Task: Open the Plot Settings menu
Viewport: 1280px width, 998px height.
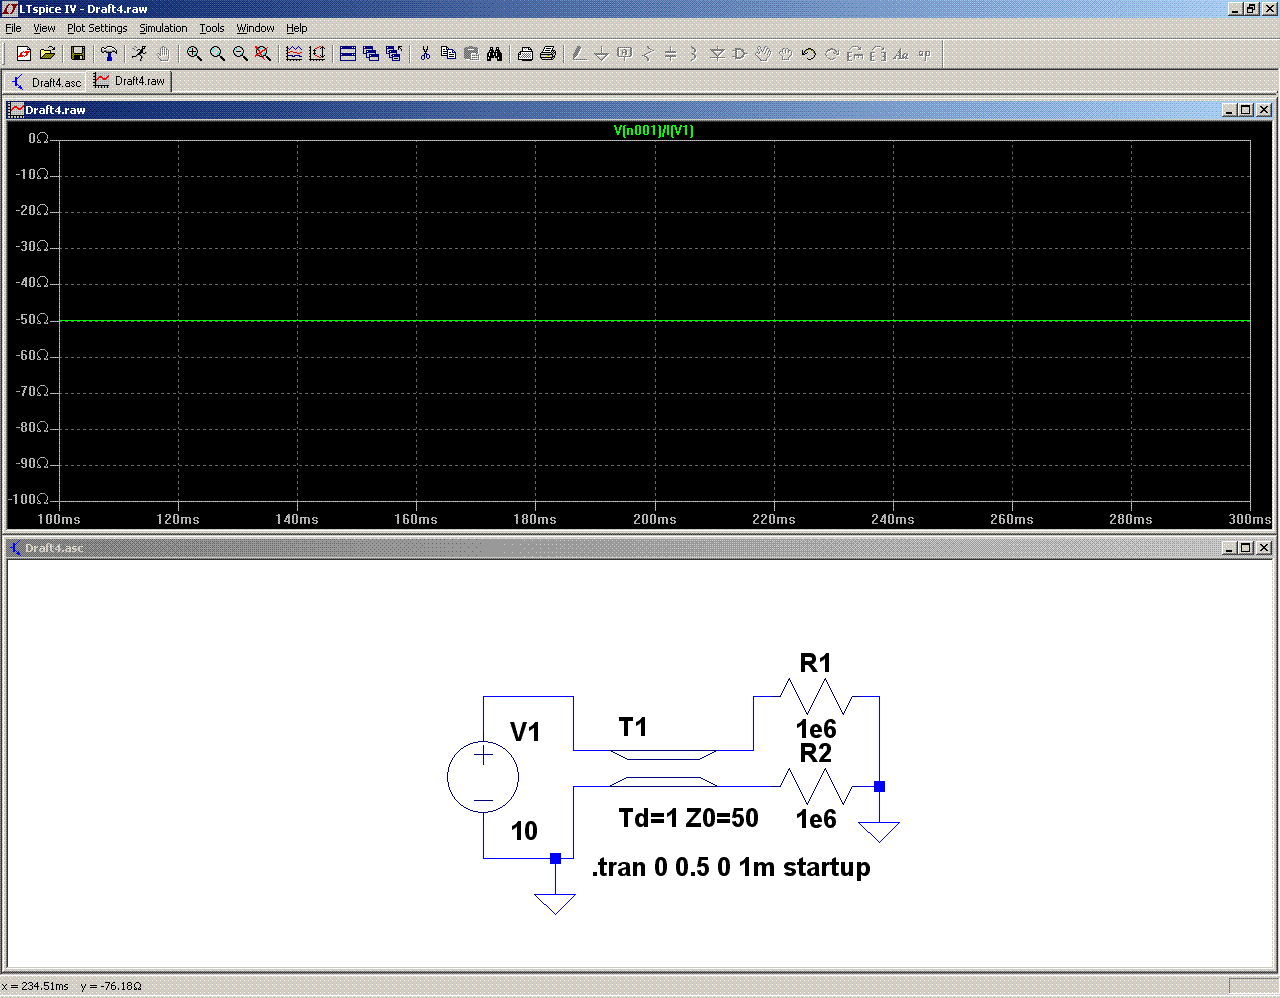Action: click(97, 28)
